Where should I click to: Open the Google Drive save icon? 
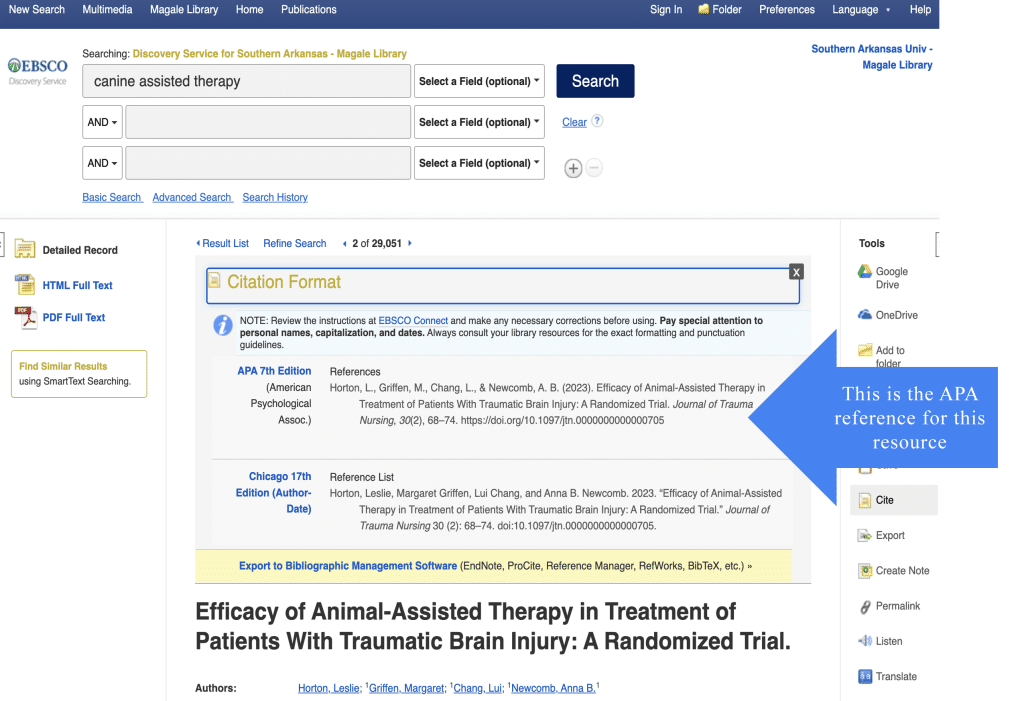(x=865, y=271)
